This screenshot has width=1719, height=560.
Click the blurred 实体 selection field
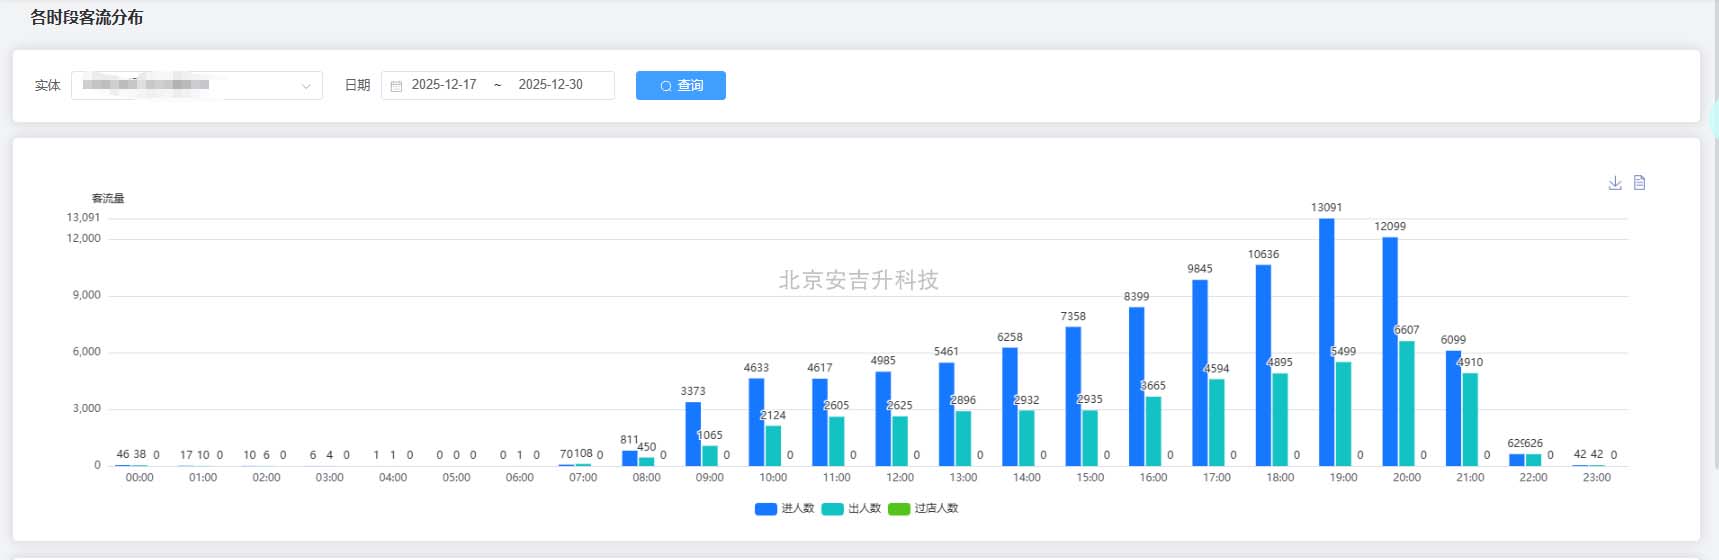180,86
